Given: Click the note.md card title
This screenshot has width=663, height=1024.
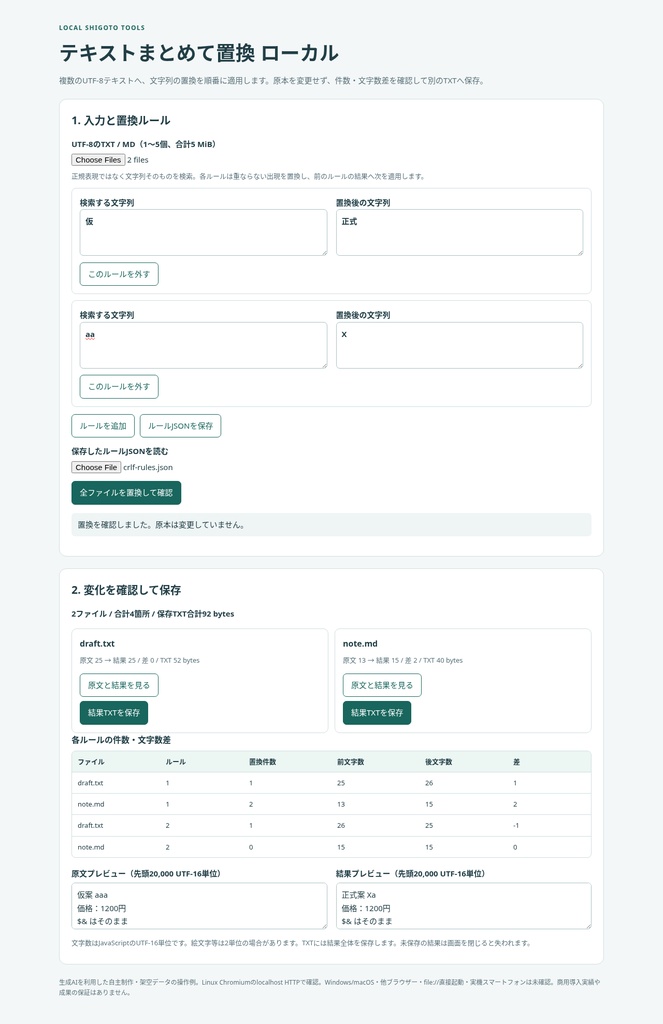Looking at the screenshot, I should (360, 644).
